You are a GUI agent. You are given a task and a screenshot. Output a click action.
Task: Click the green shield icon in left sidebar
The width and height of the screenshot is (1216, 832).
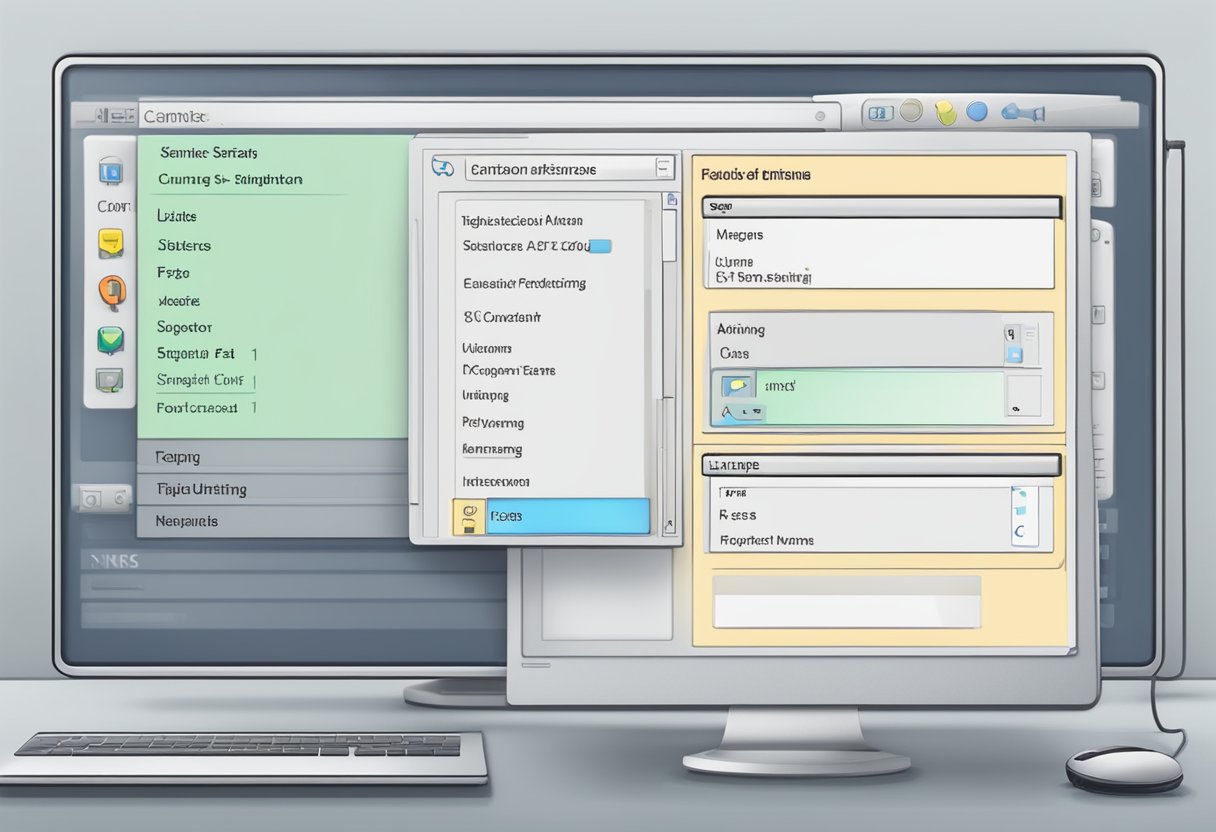point(111,340)
